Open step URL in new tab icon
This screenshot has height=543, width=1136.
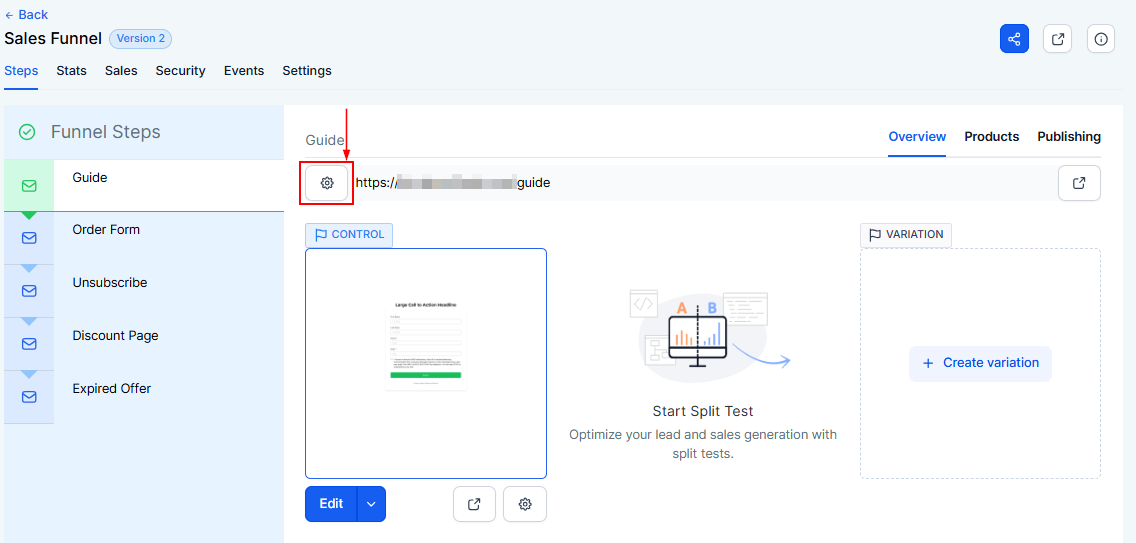pos(1079,183)
